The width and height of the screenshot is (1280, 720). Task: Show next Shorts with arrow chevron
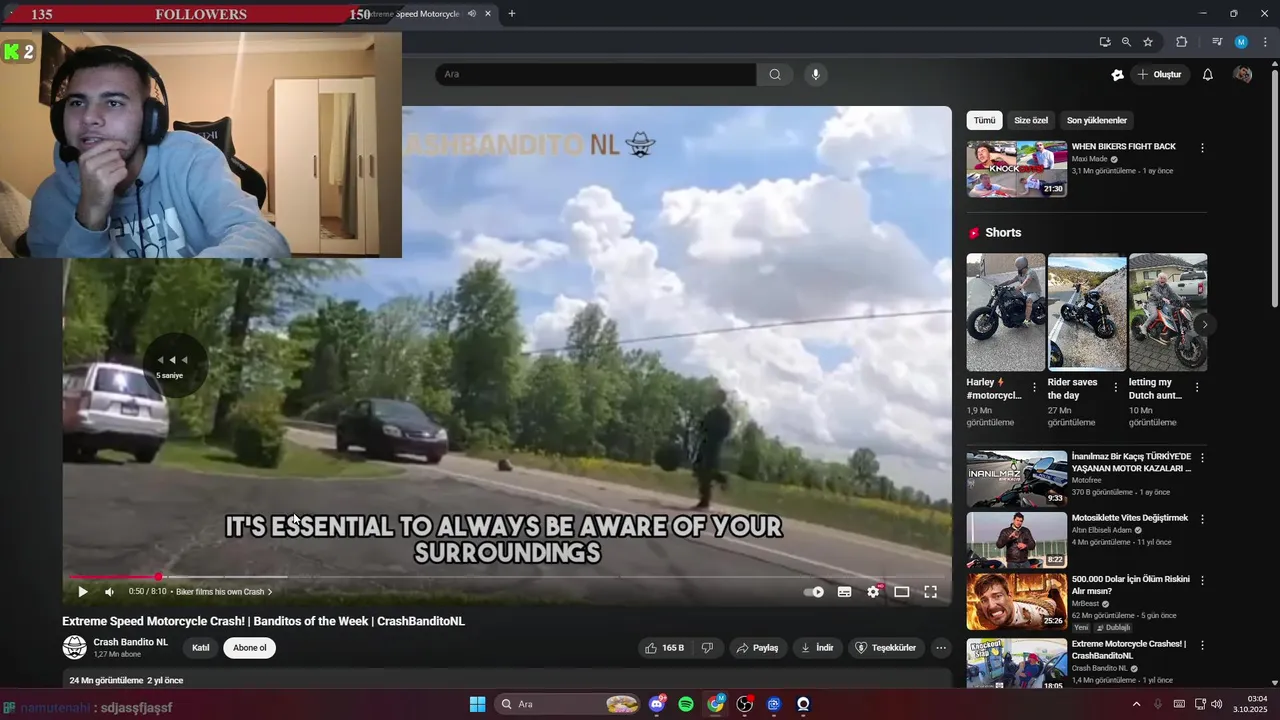[1205, 324]
